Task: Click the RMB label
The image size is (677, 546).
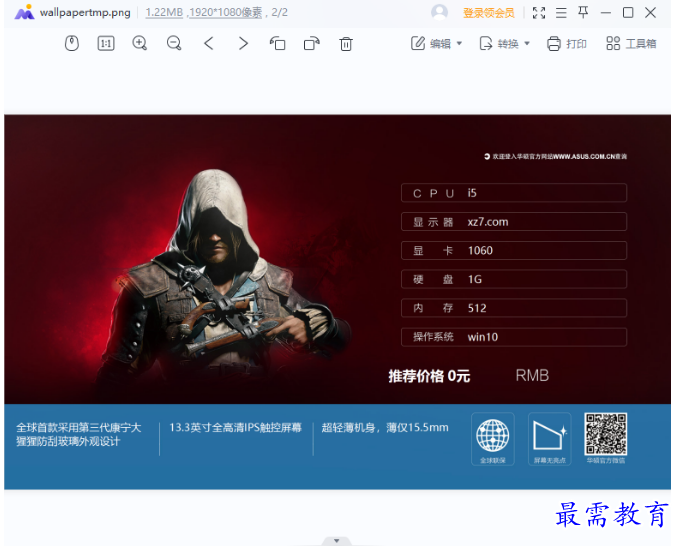Action: [x=532, y=376]
